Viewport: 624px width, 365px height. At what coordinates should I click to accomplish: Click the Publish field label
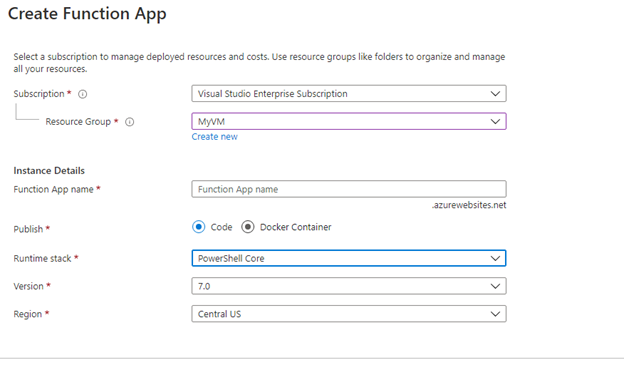28,229
